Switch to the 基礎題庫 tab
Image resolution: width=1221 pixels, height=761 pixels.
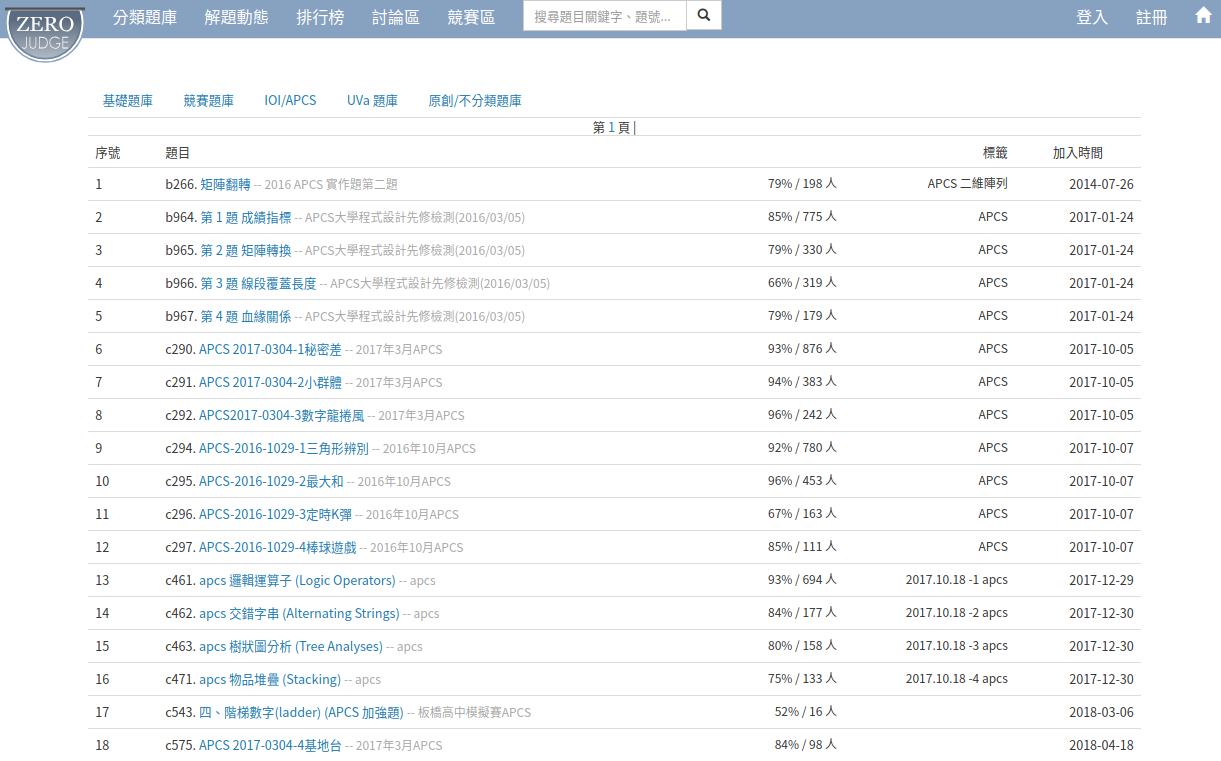(128, 101)
